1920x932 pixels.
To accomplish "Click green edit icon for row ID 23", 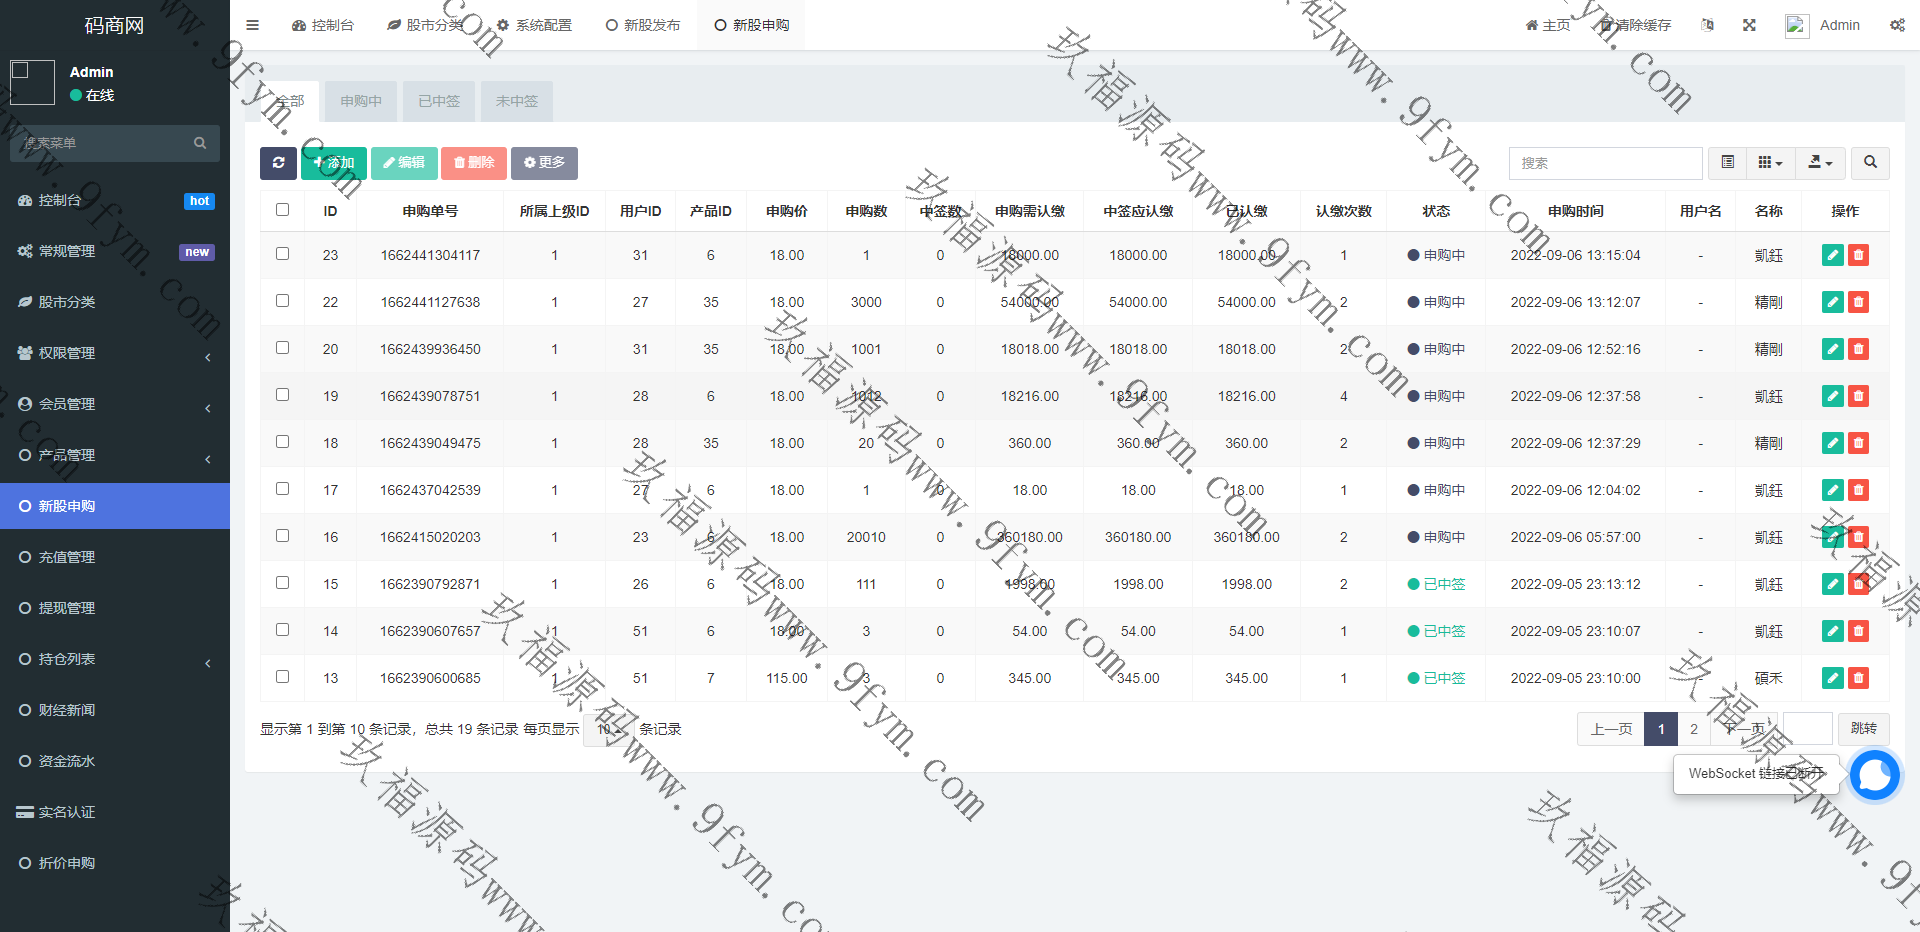I will click(1832, 255).
